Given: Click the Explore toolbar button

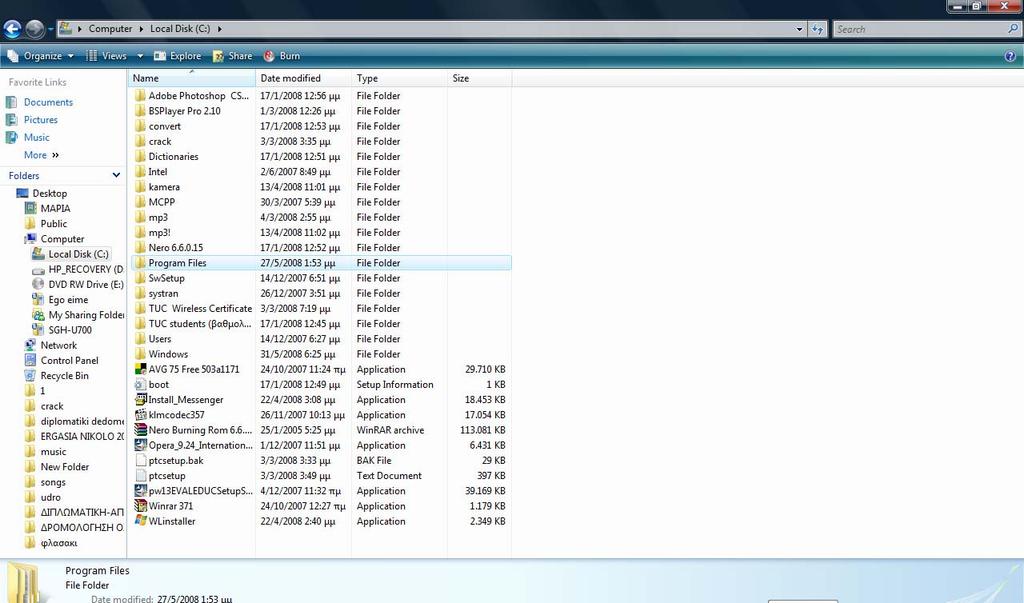Looking at the screenshot, I should coord(178,56).
